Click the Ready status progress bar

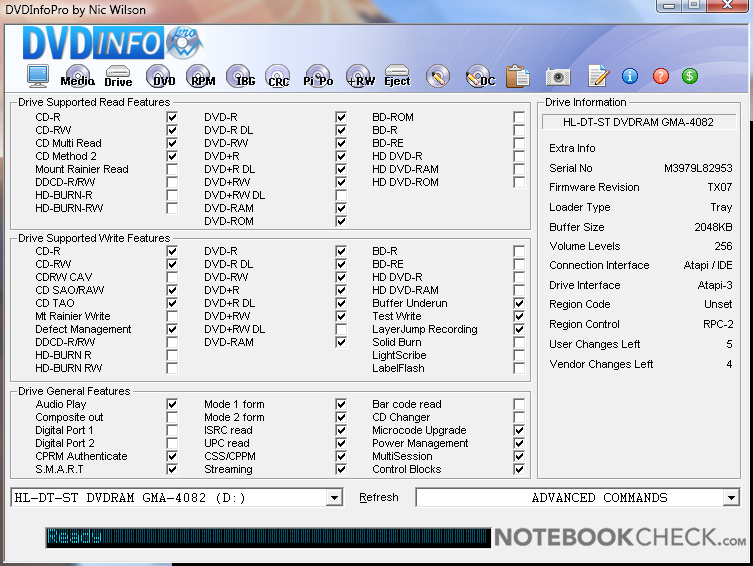(x=268, y=537)
